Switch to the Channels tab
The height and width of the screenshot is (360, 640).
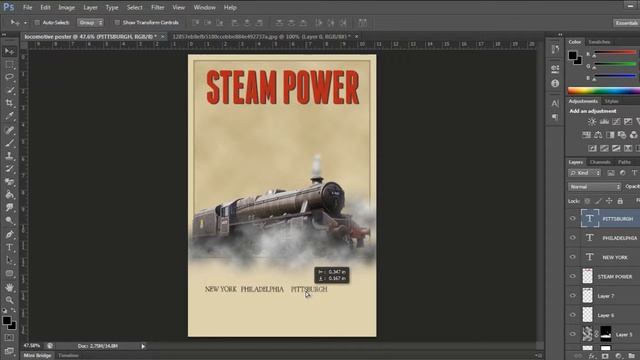click(600, 162)
